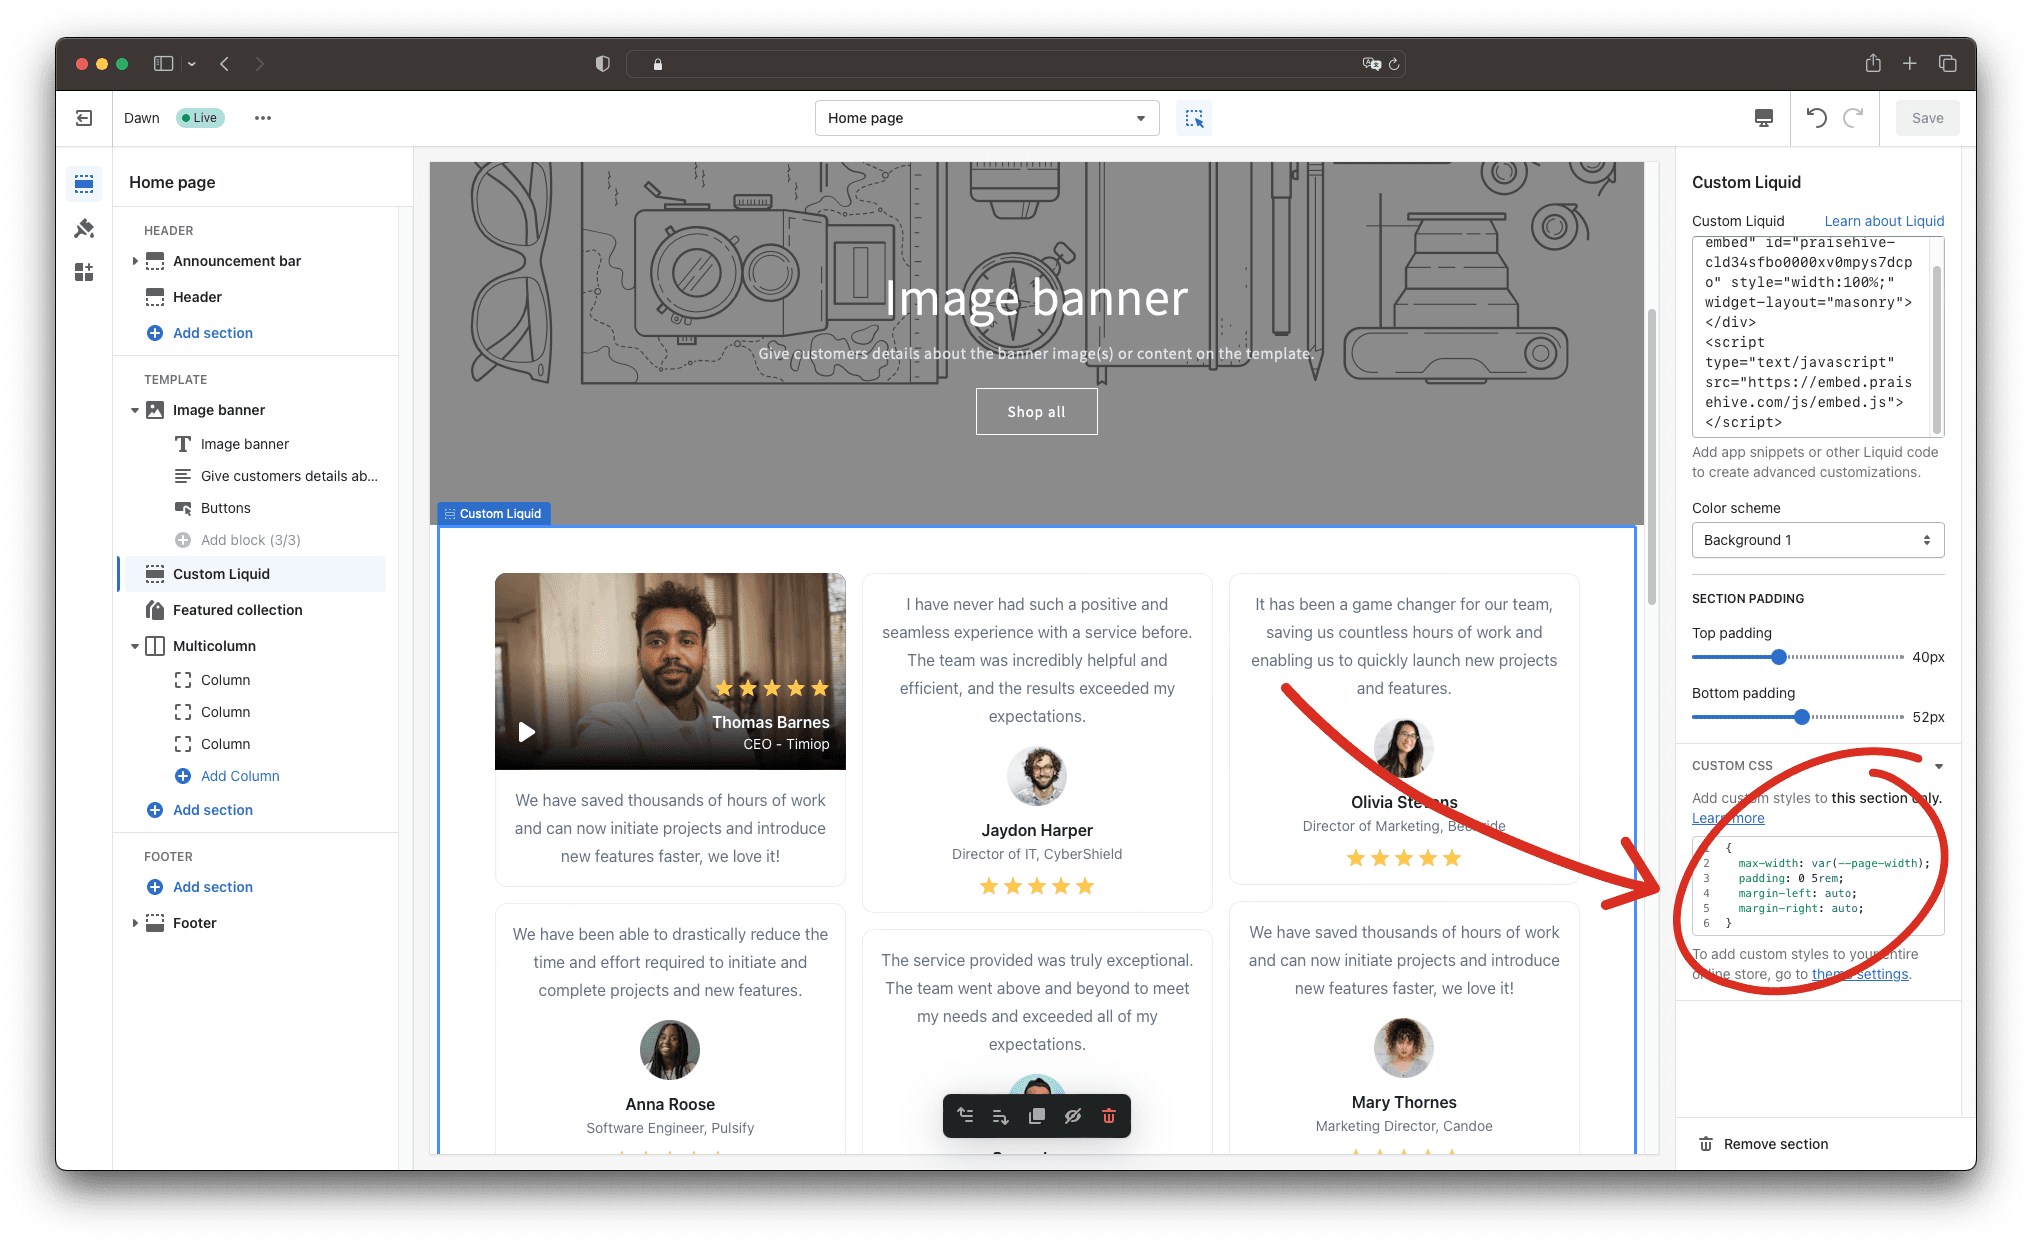Open the Home page template dropdown
This screenshot has width=2032, height=1244.
tap(986, 118)
